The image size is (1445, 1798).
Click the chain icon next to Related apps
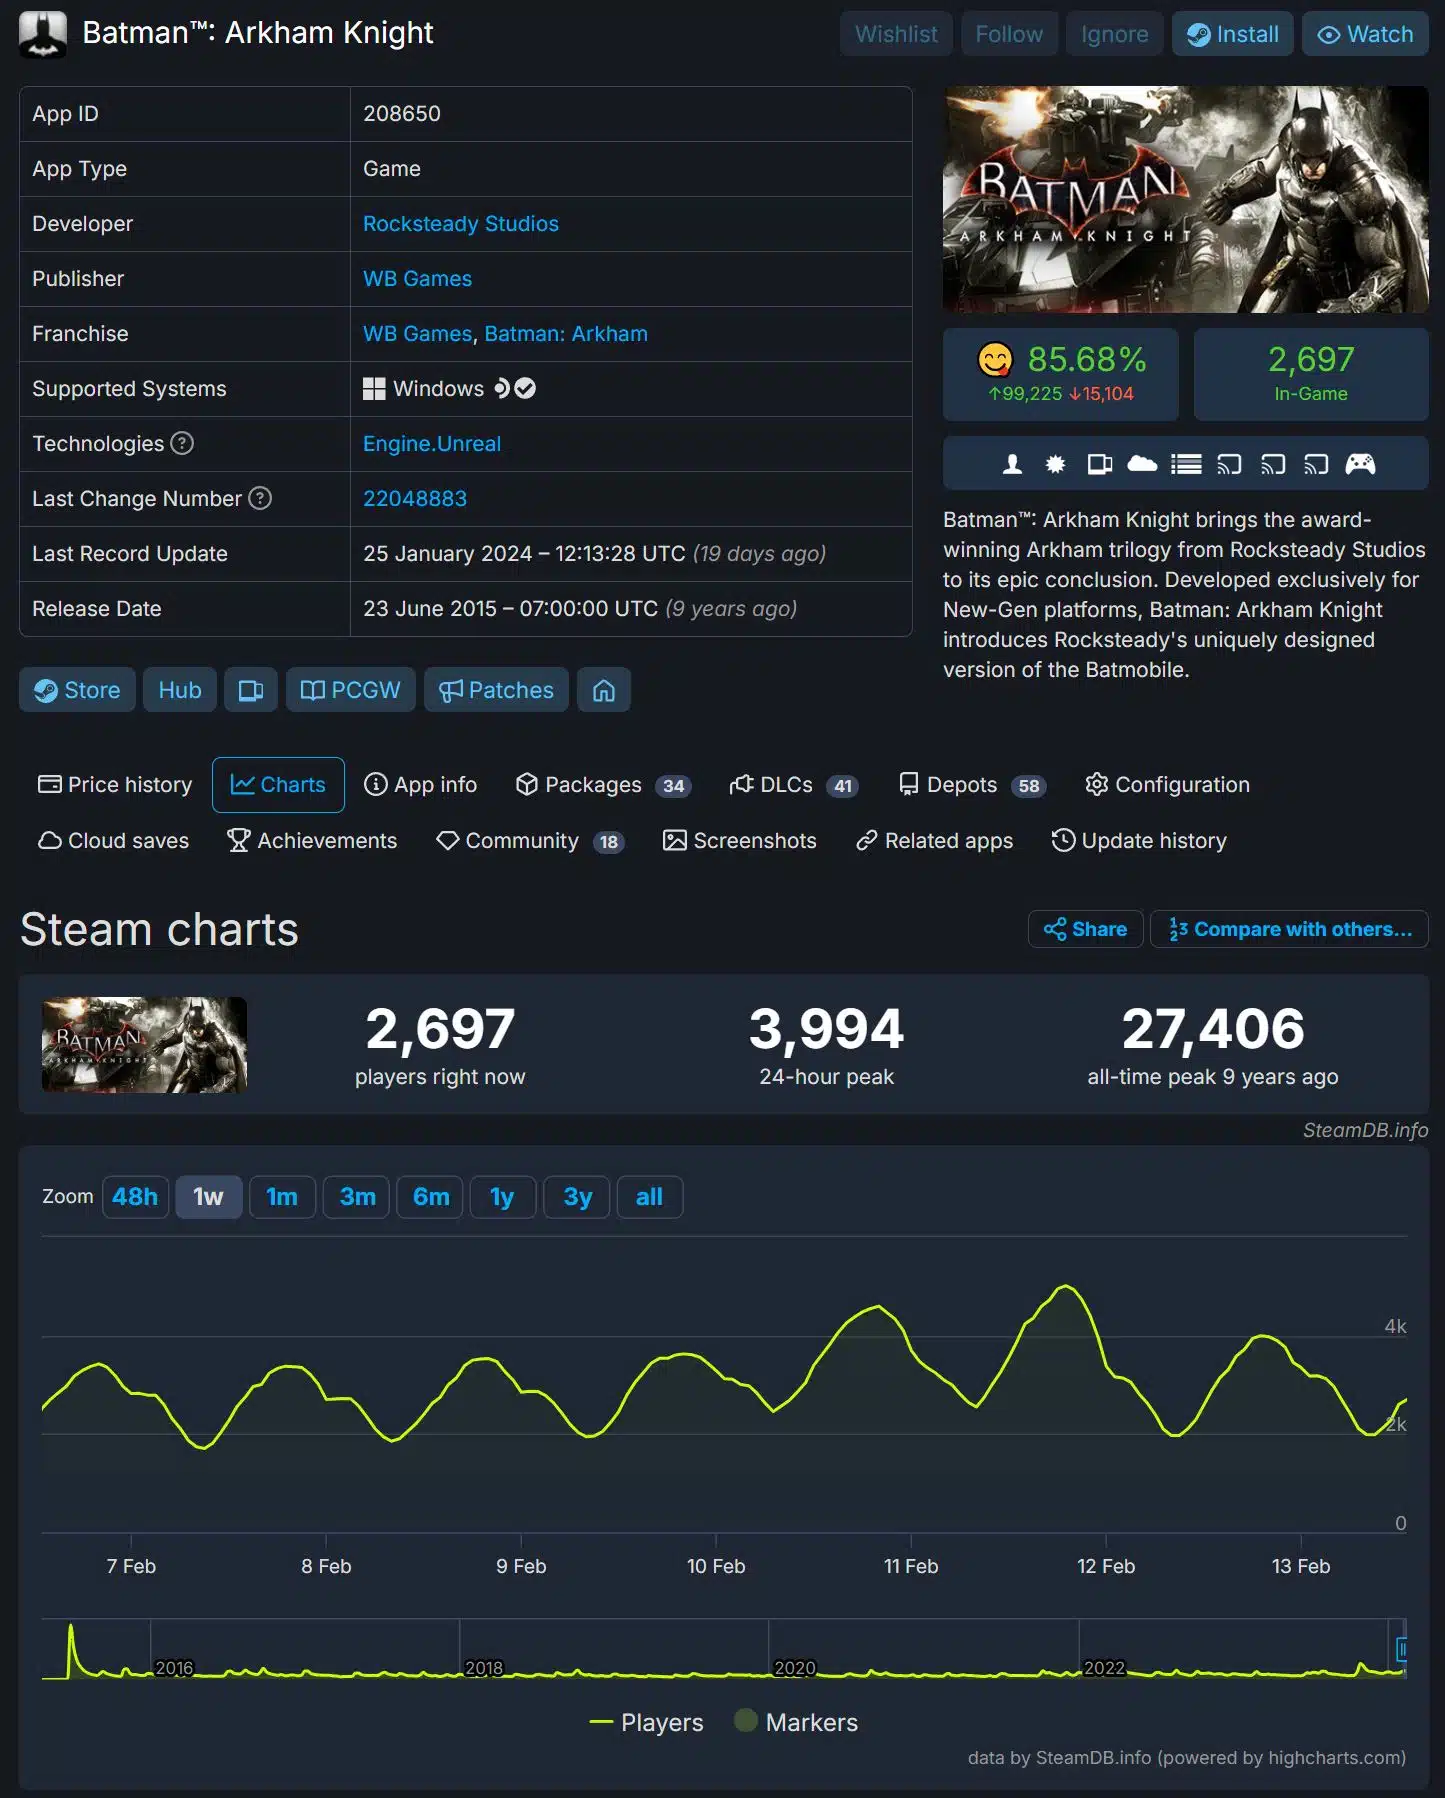866,841
